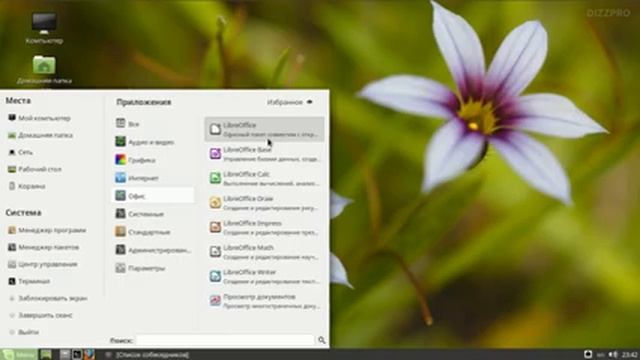Launch Просмотр документов document viewer
640x360 pixels.
(x=264, y=301)
